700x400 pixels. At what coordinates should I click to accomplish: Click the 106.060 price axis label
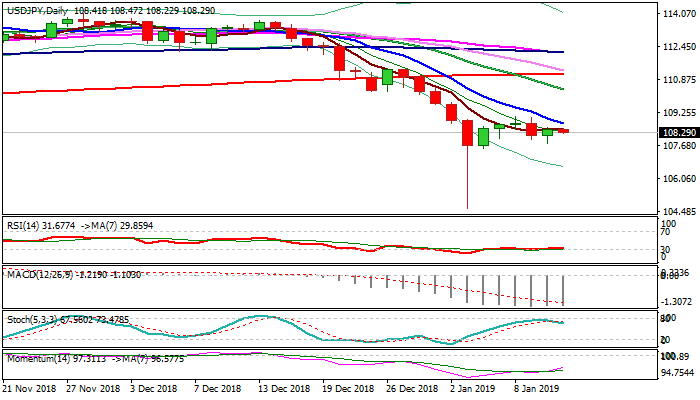coord(679,179)
